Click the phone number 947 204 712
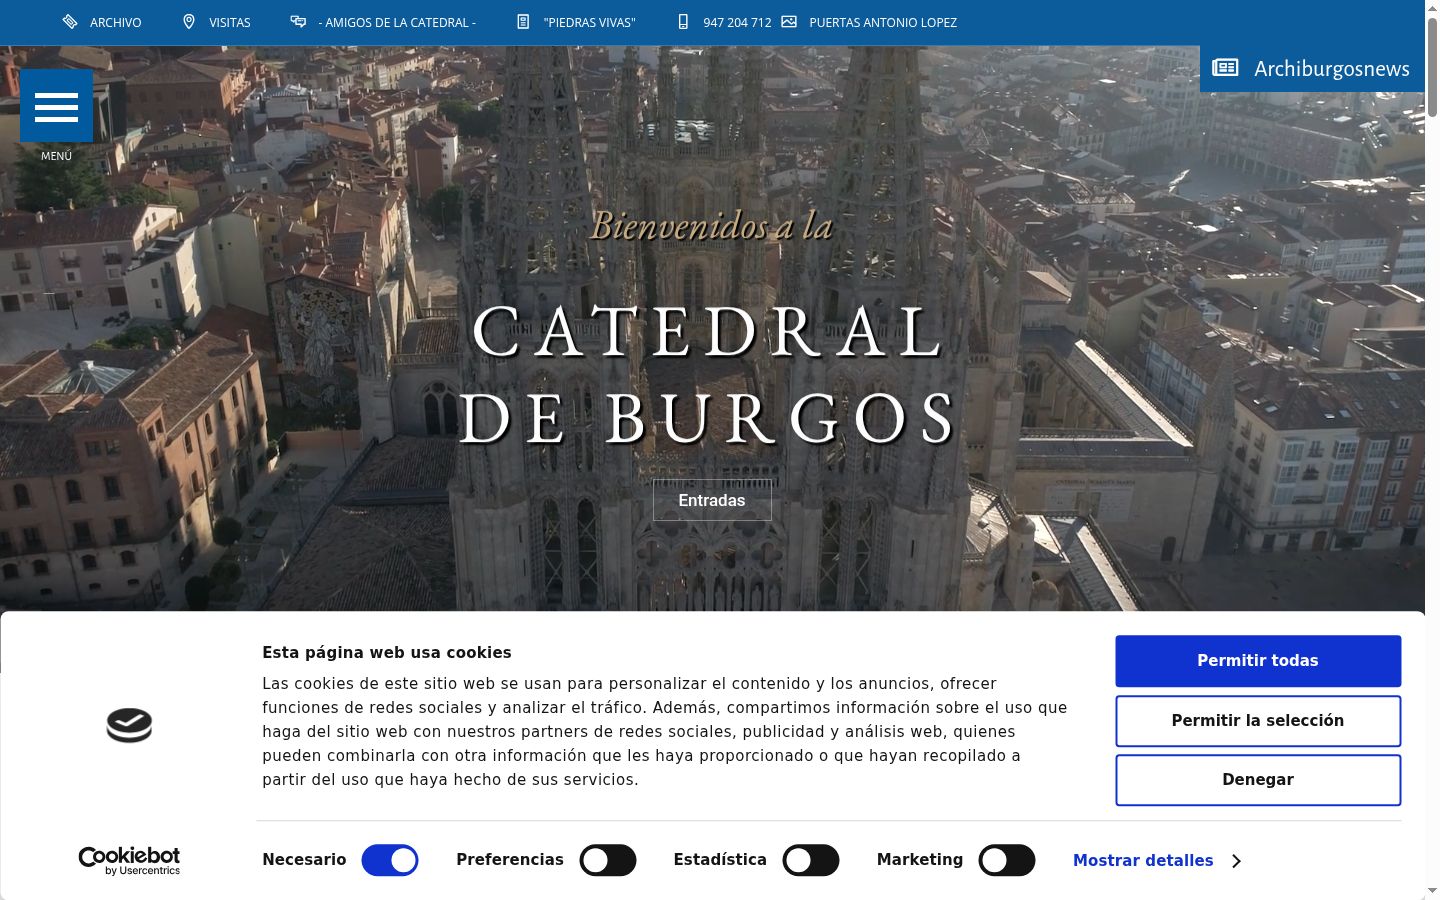This screenshot has width=1440, height=900. (x=737, y=22)
